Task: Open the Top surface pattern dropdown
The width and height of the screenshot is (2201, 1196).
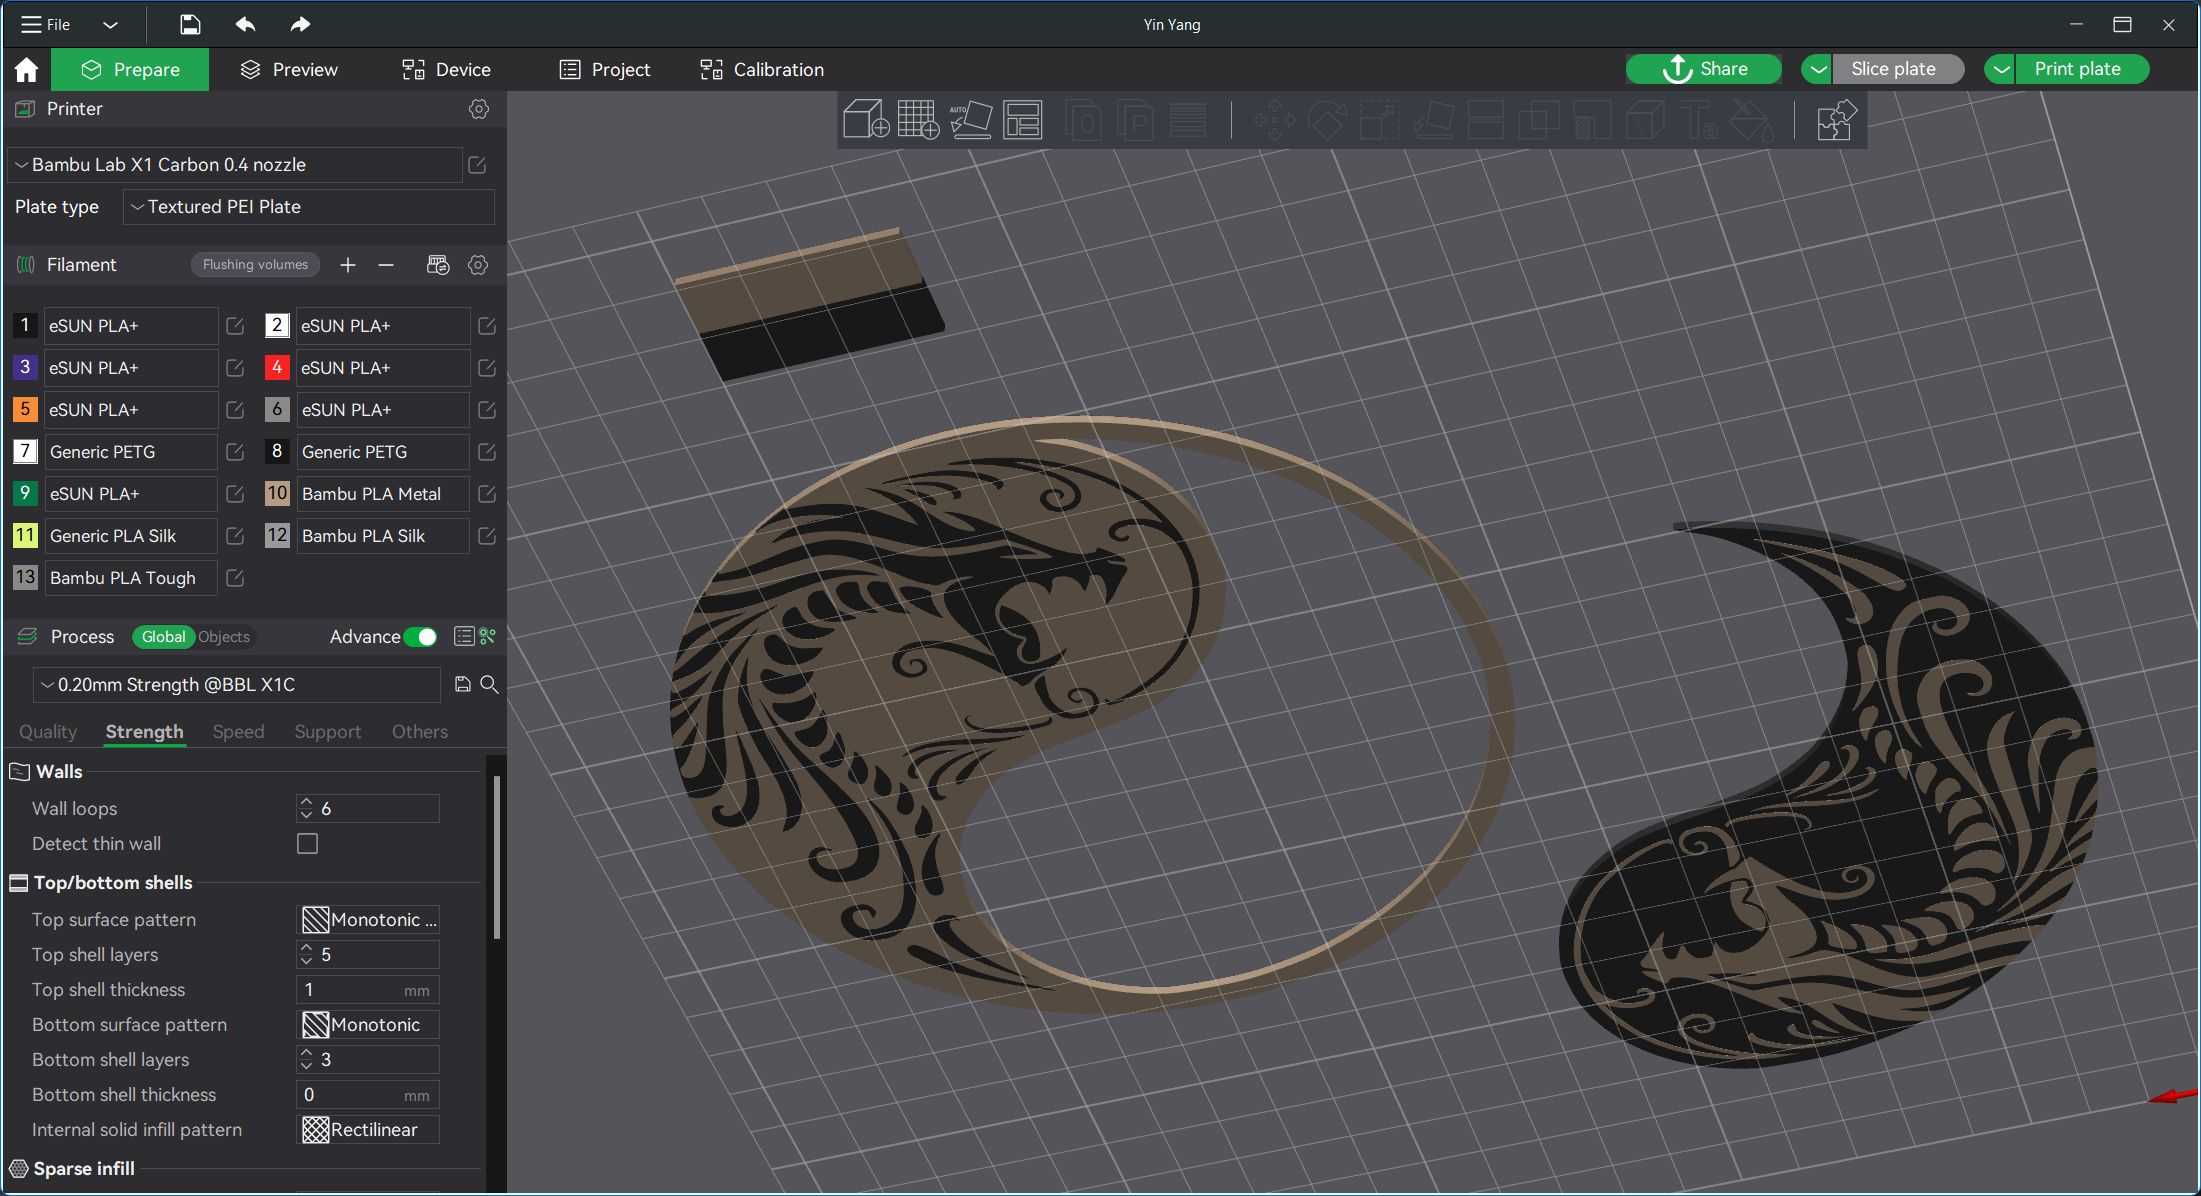Action: 369,920
